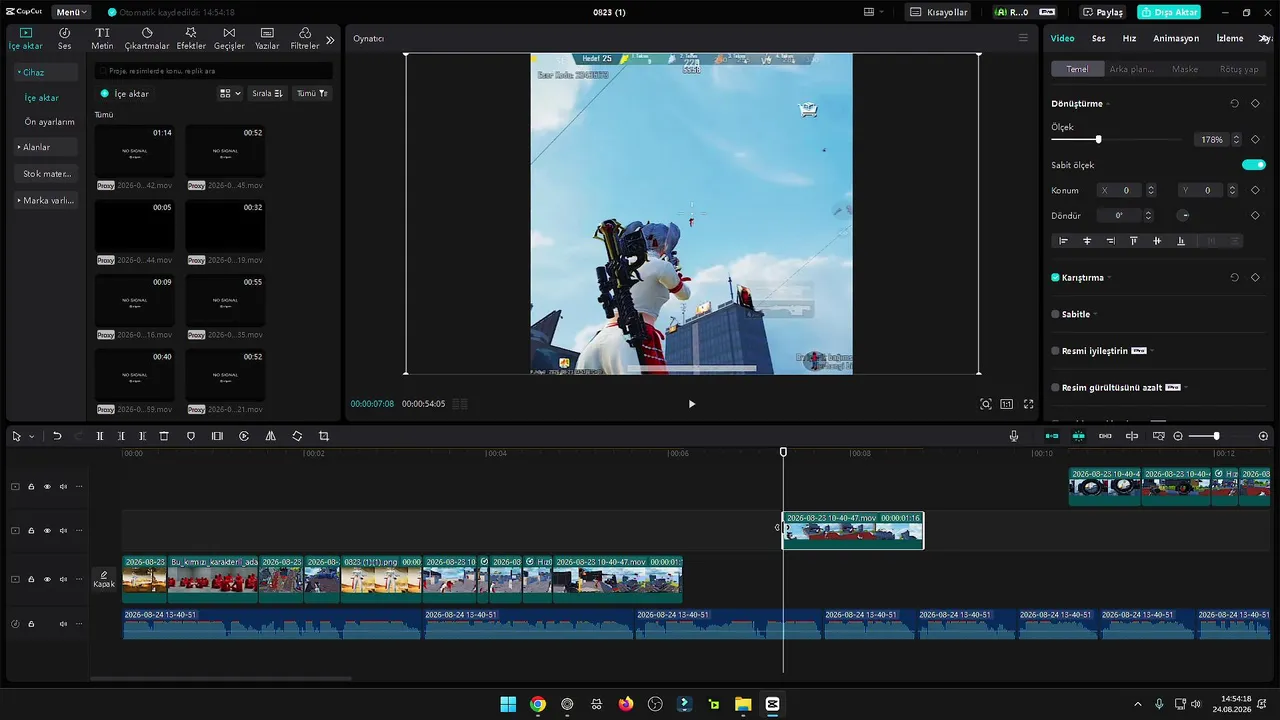The image size is (1280, 720).
Task: Switch to the Animasyon inspector tab
Action: click(x=1176, y=38)
